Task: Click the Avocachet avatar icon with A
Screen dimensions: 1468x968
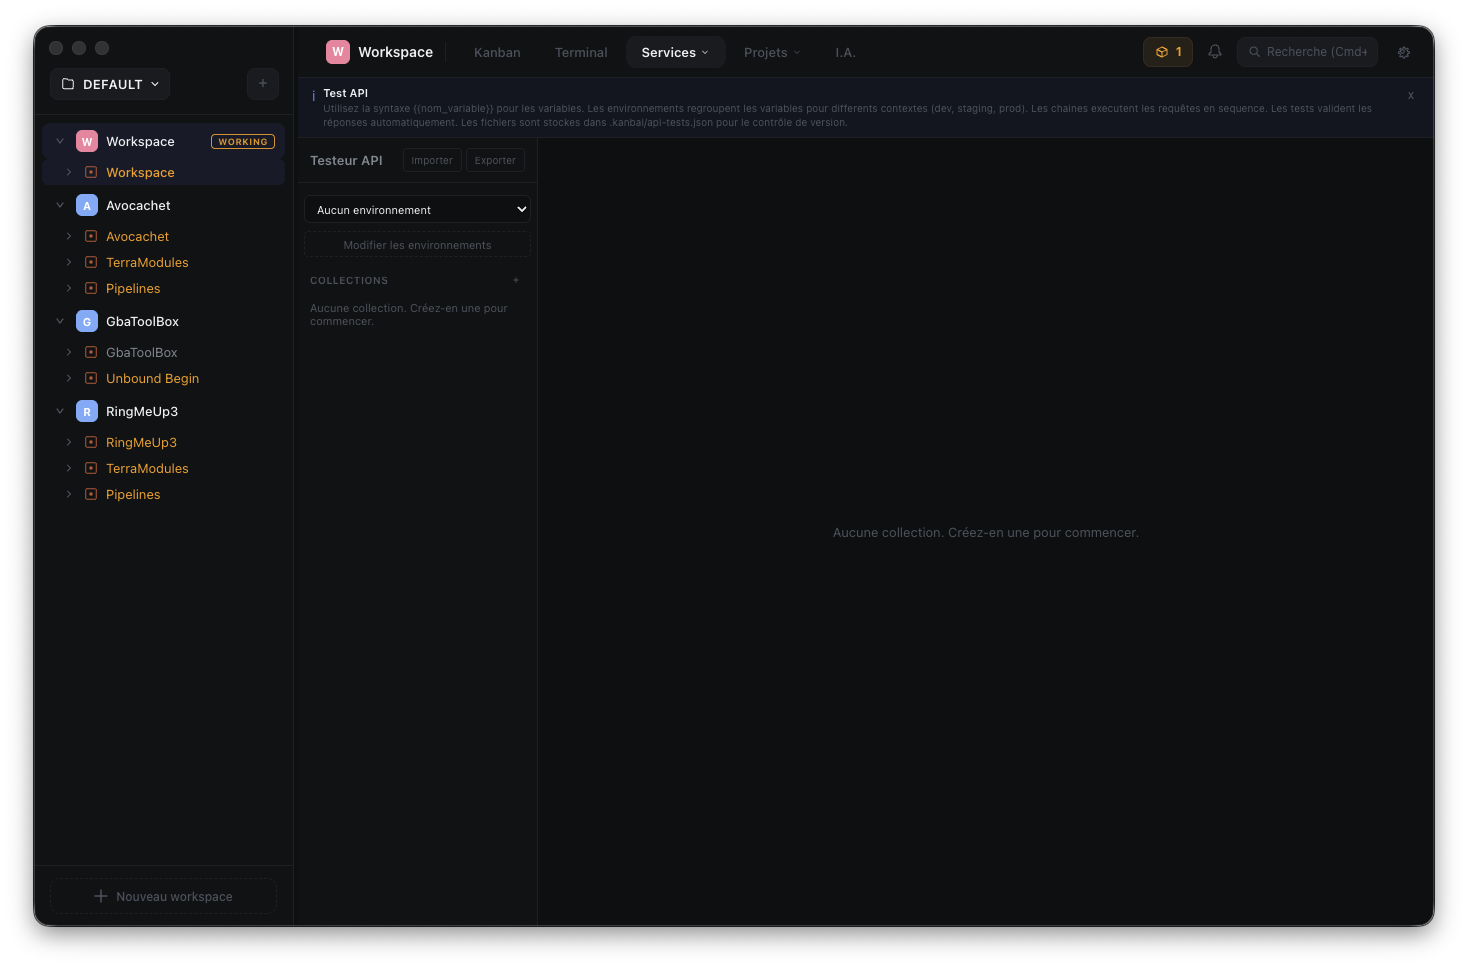Action: point(87,205)
